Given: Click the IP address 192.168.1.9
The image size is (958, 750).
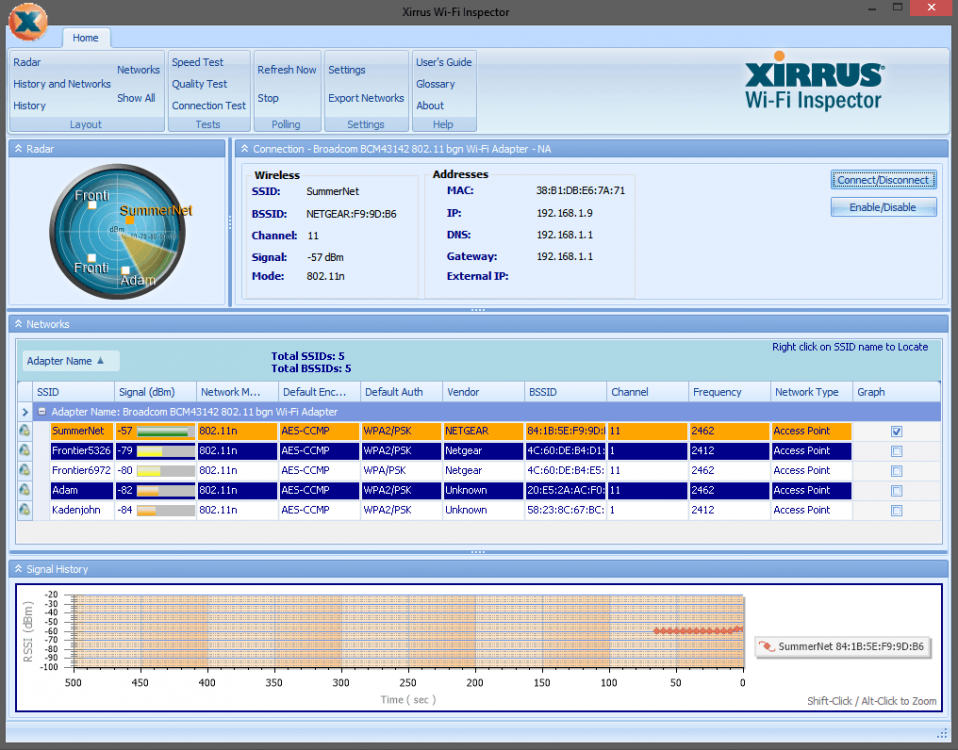Looking at the screenshot, I should coord(565,213).
